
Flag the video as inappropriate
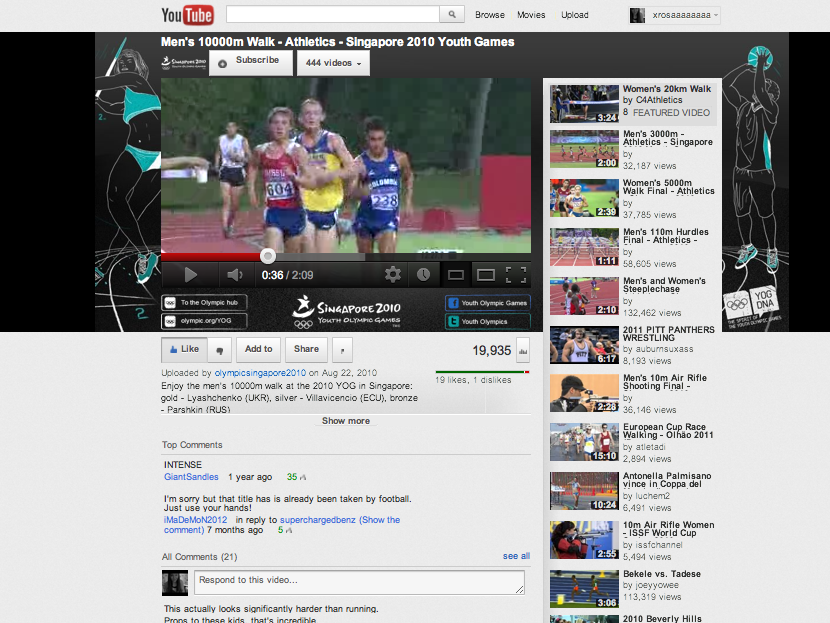342,350
